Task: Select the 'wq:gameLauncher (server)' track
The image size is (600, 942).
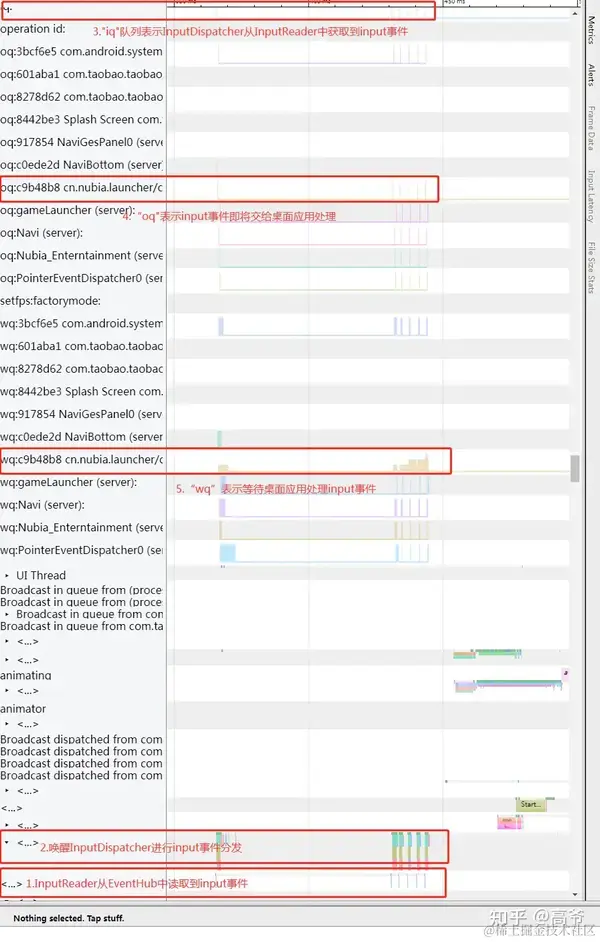Action: click(x=68, y=482)
